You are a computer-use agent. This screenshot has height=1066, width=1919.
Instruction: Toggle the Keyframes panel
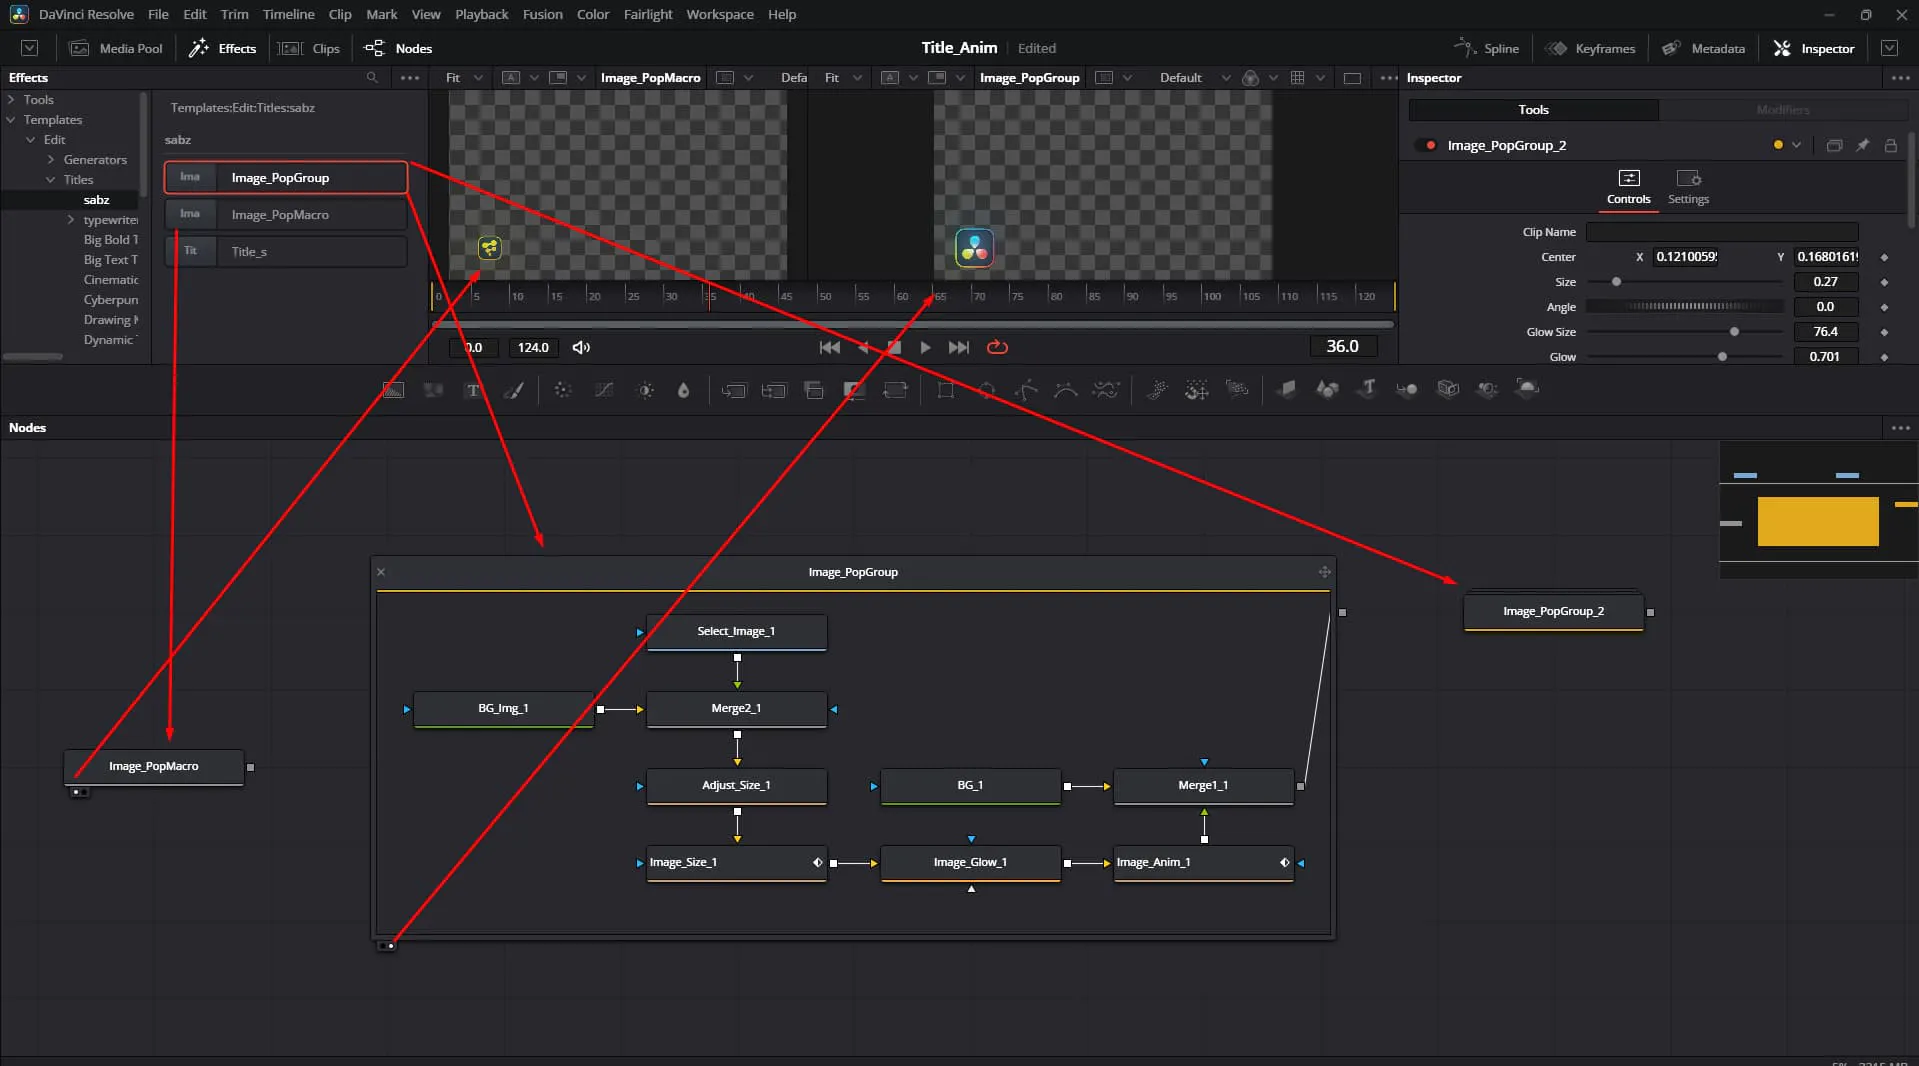coord(1589,48)
